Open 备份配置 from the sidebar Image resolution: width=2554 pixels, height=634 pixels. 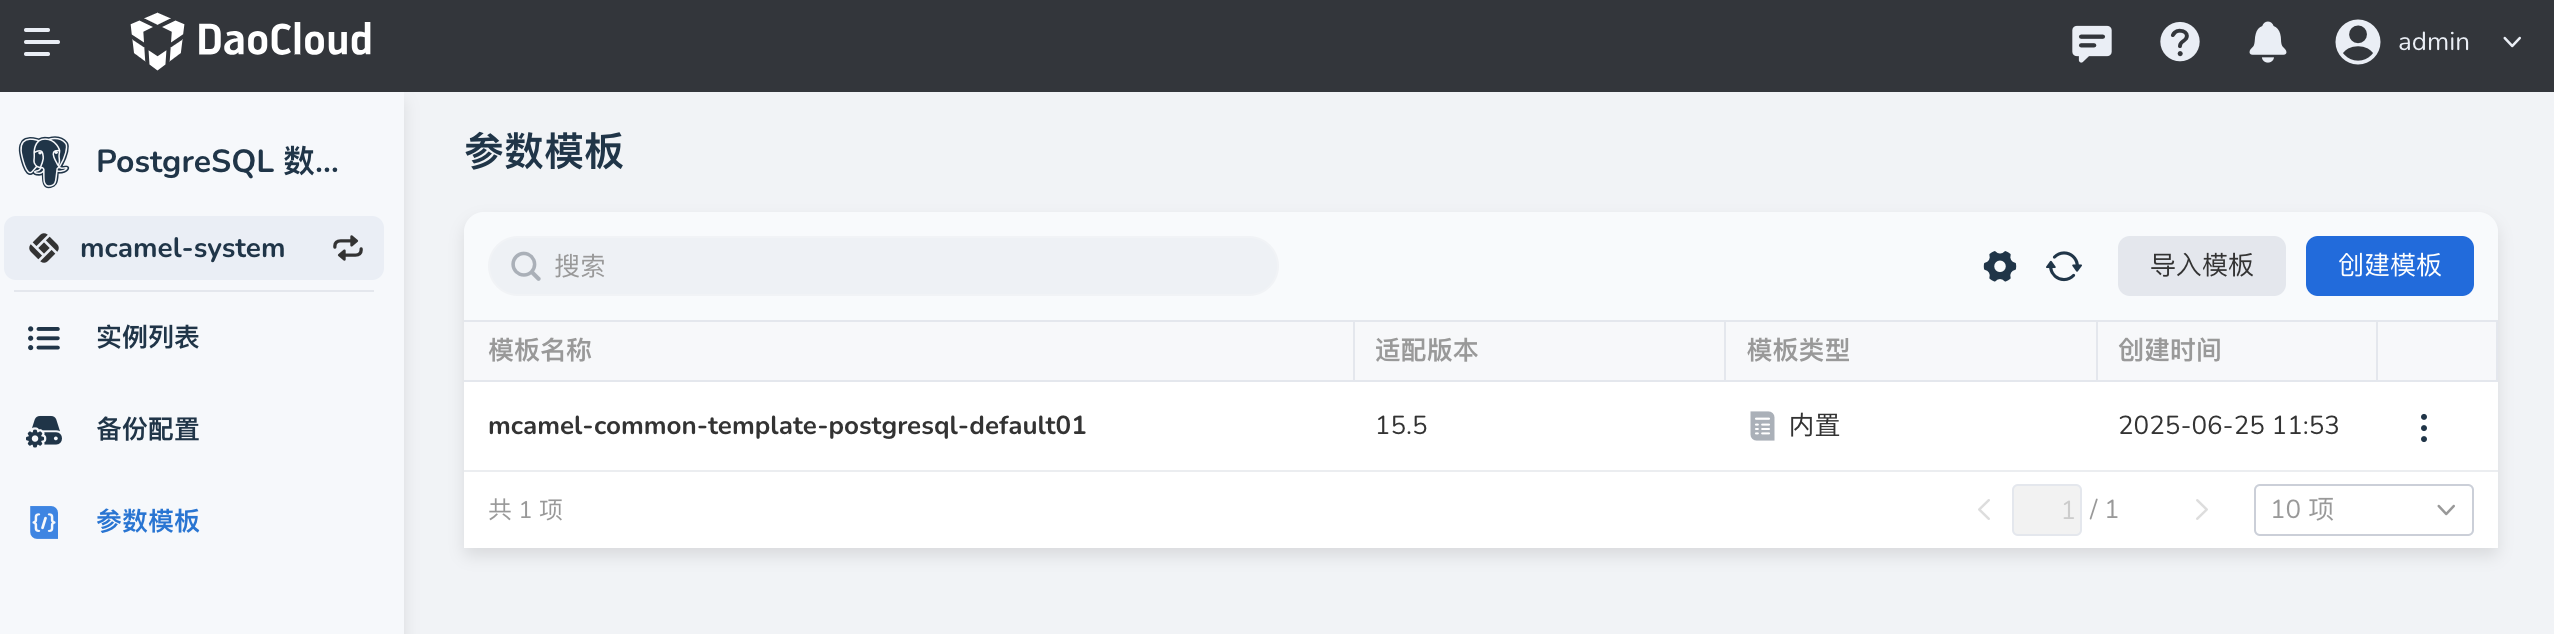146,429
